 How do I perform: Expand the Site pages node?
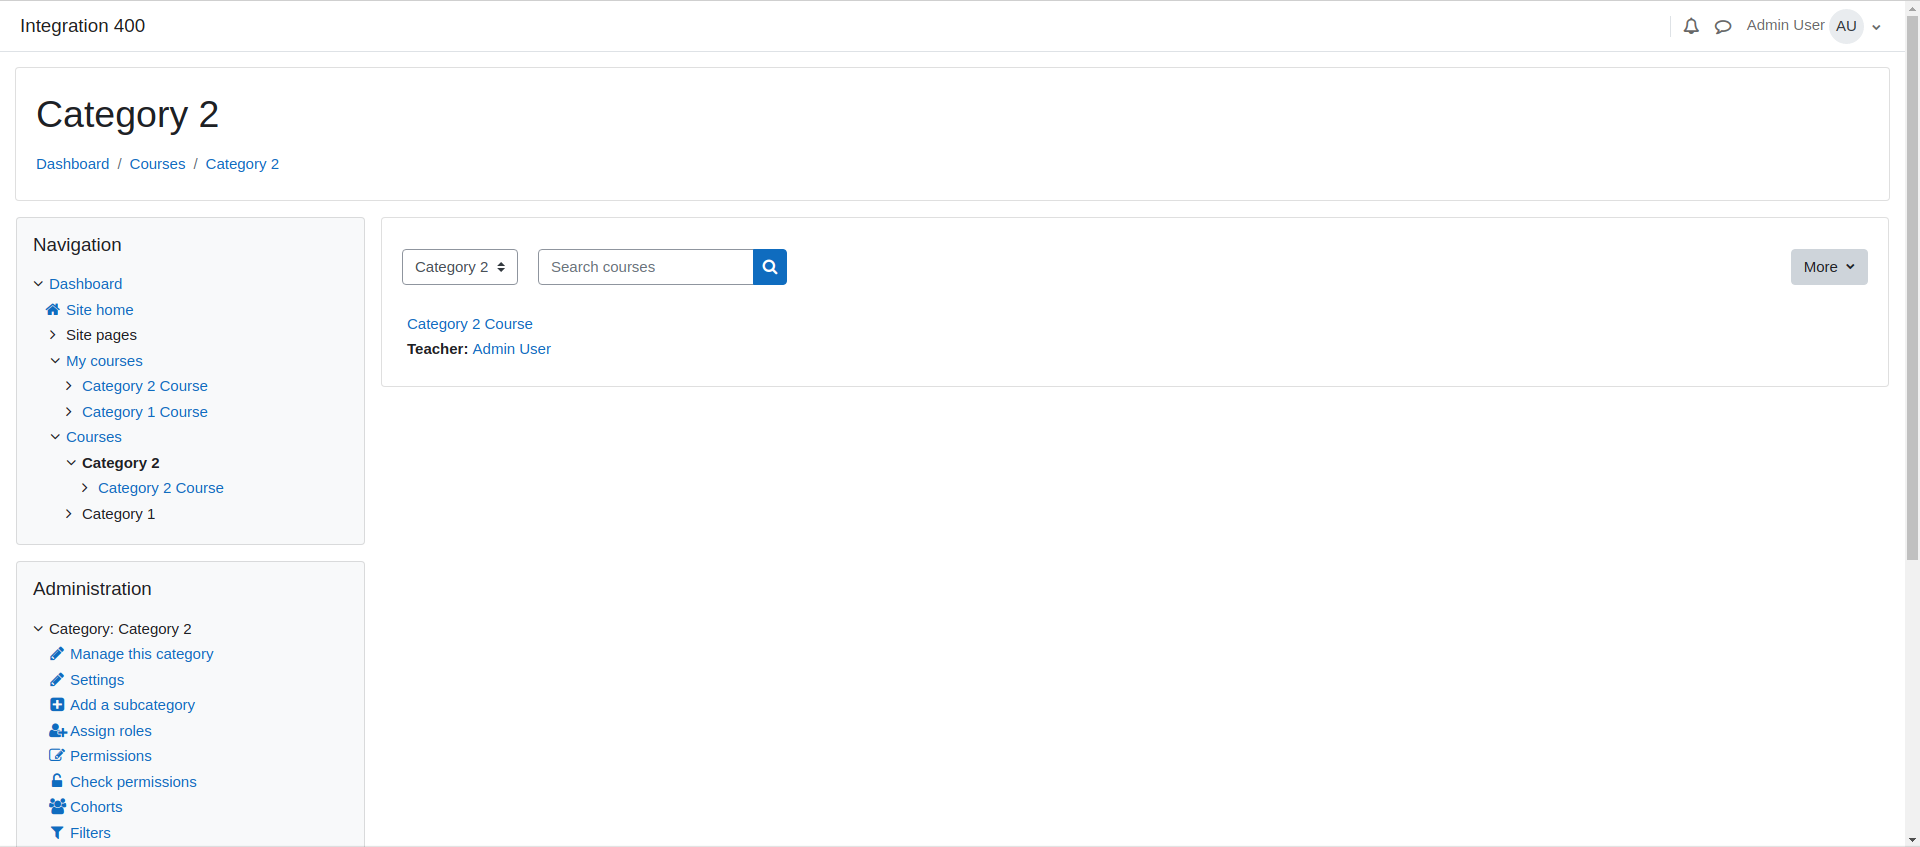[x=54, y=335]
